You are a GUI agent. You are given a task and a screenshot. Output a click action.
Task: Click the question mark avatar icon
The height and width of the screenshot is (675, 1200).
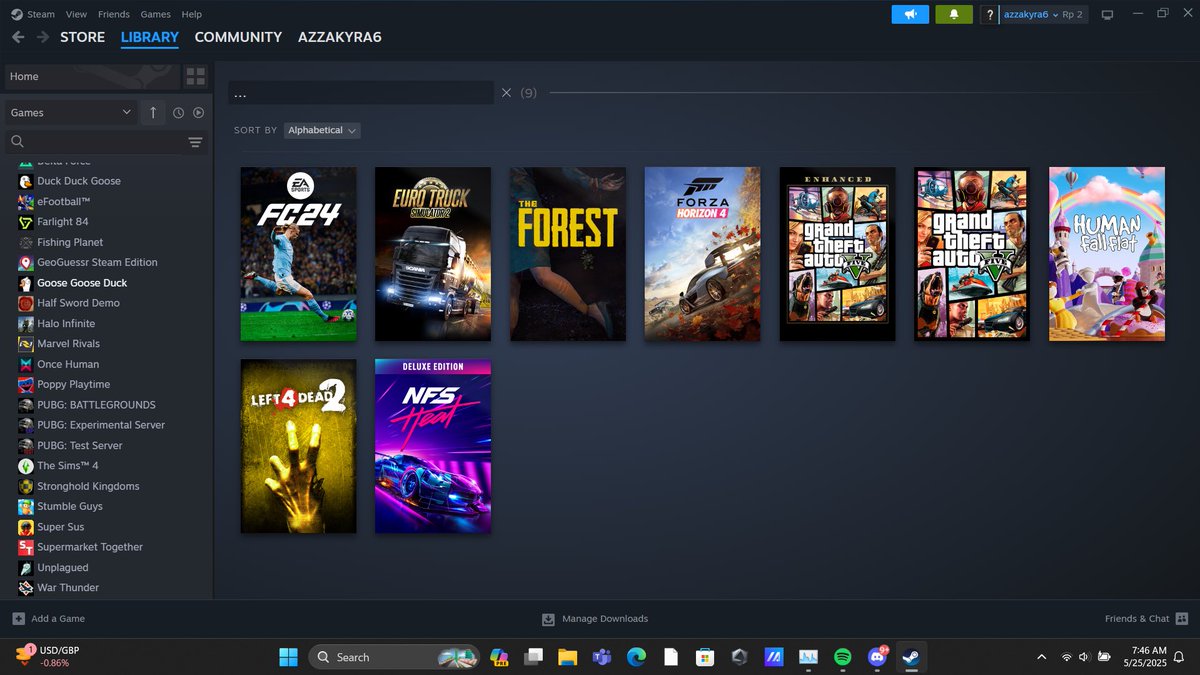989,15
